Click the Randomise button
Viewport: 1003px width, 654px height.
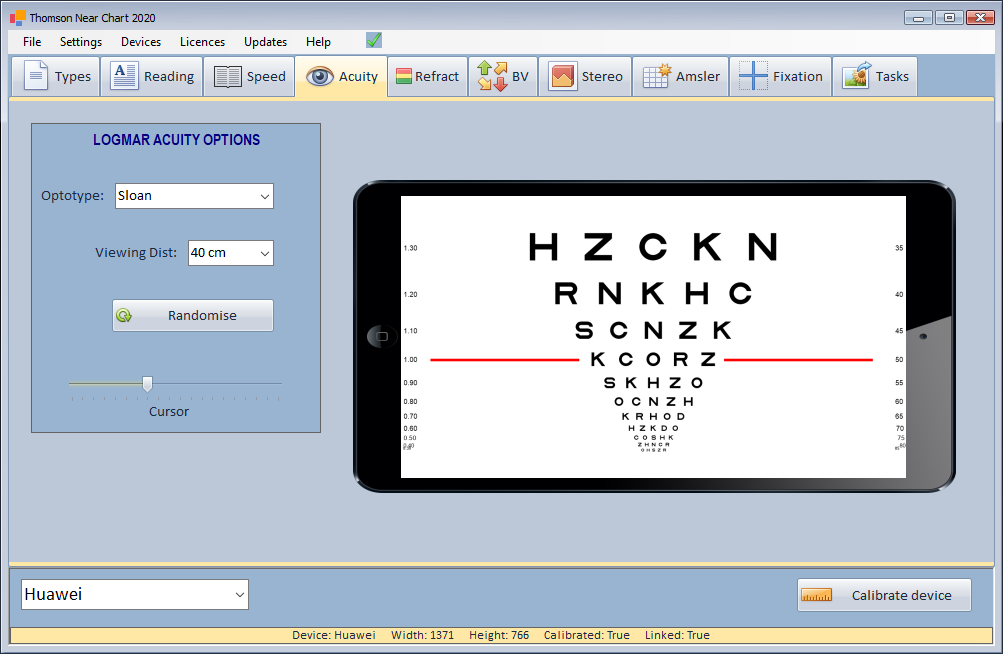192,316
